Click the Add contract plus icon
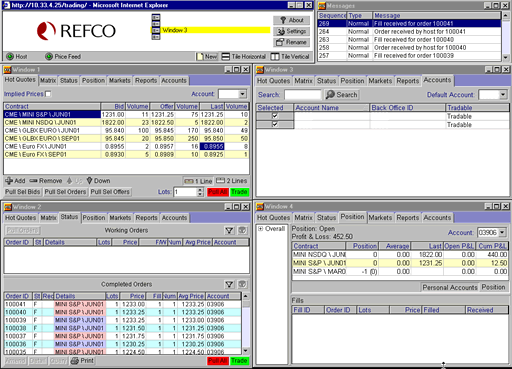This screenshot has width=512, height=369. tap(9, 181)
